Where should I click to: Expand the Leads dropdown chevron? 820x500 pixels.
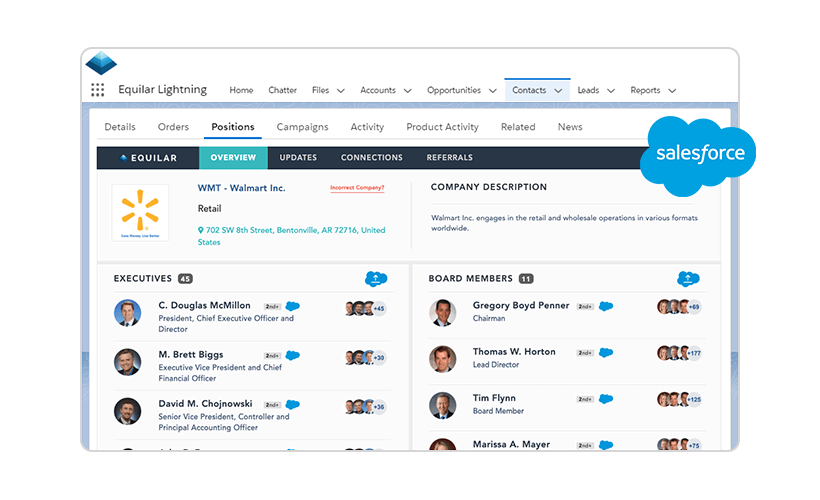point(611,90)
